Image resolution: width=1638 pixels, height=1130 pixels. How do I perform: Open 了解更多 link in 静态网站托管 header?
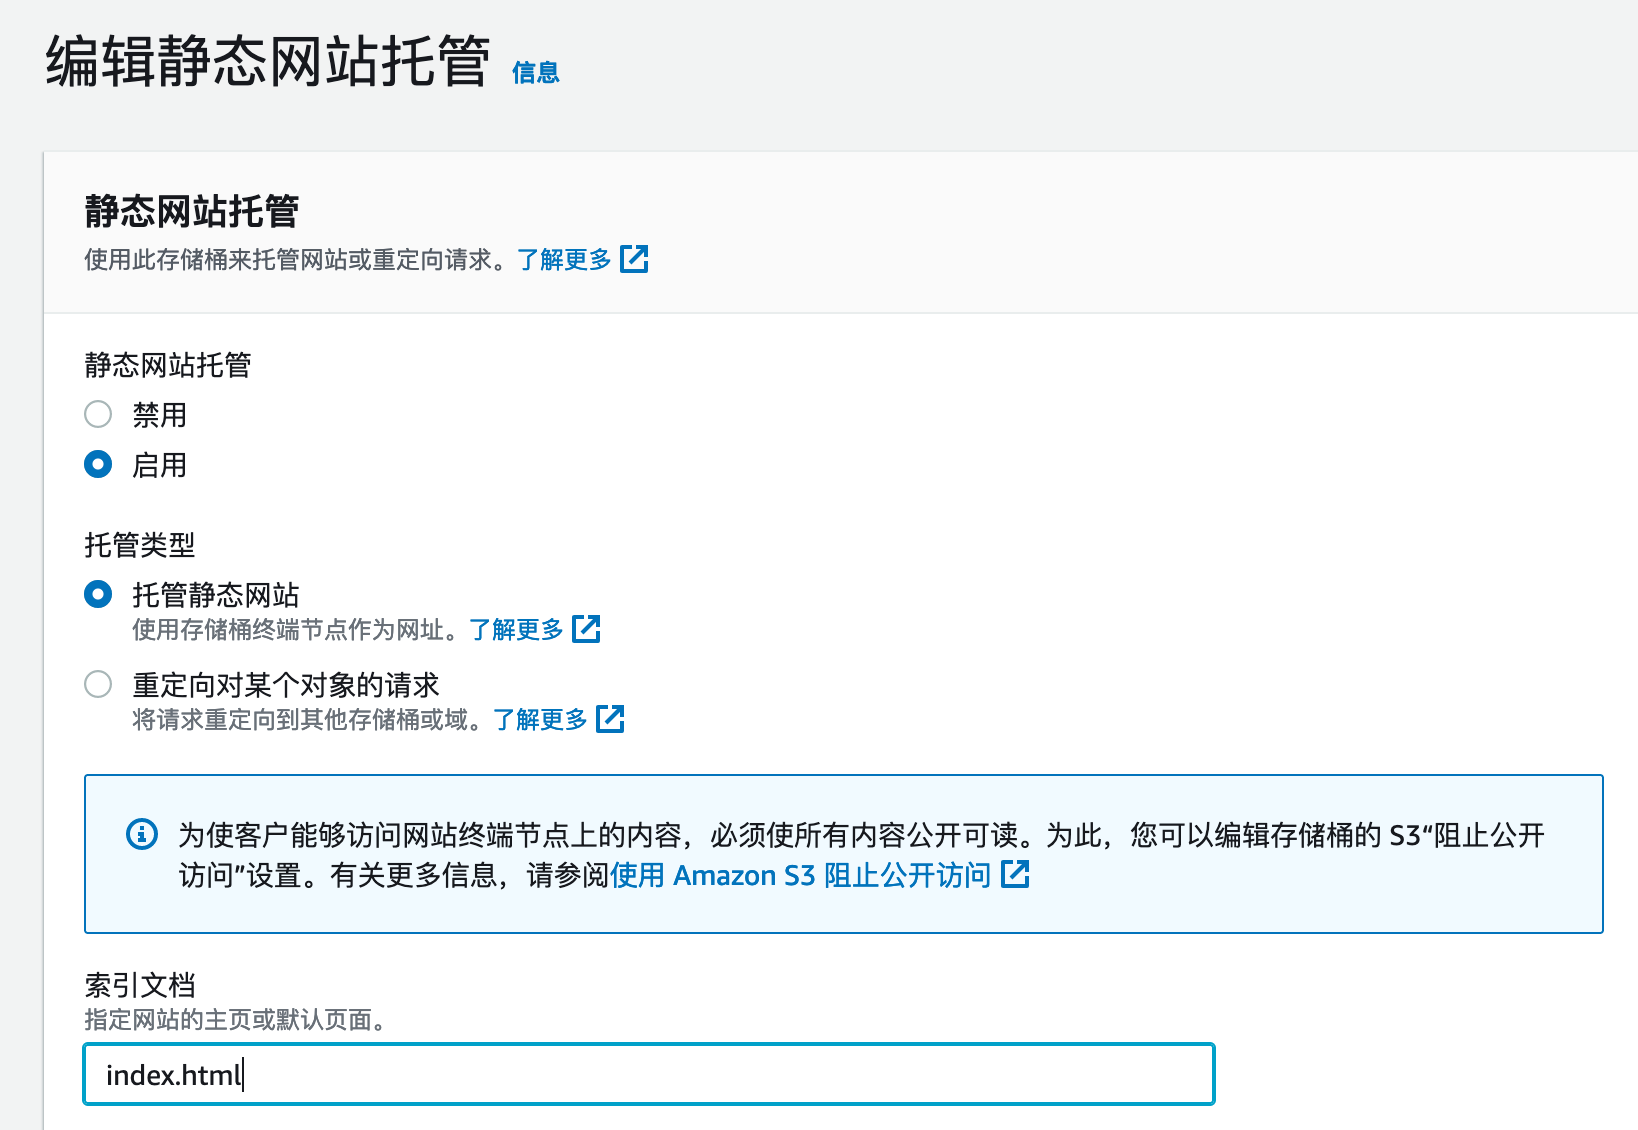pos(564,260)
